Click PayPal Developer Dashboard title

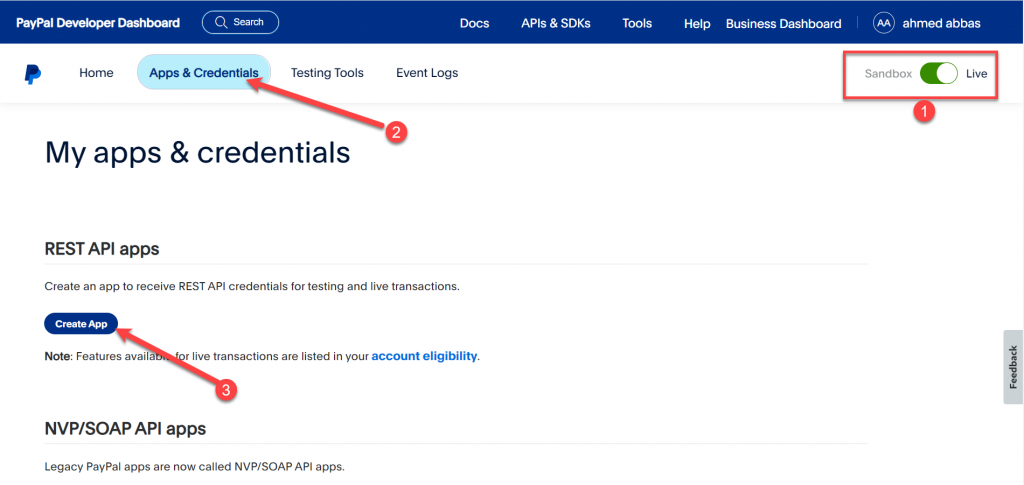click(98, 23)
